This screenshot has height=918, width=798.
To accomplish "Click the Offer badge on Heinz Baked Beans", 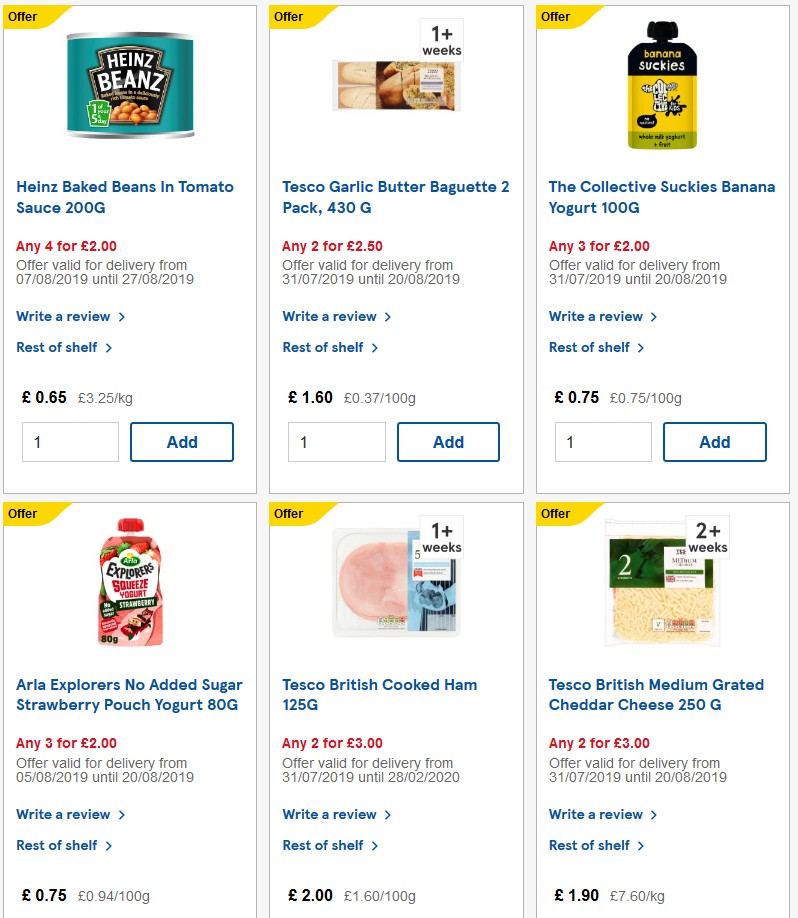I will 24,17.
